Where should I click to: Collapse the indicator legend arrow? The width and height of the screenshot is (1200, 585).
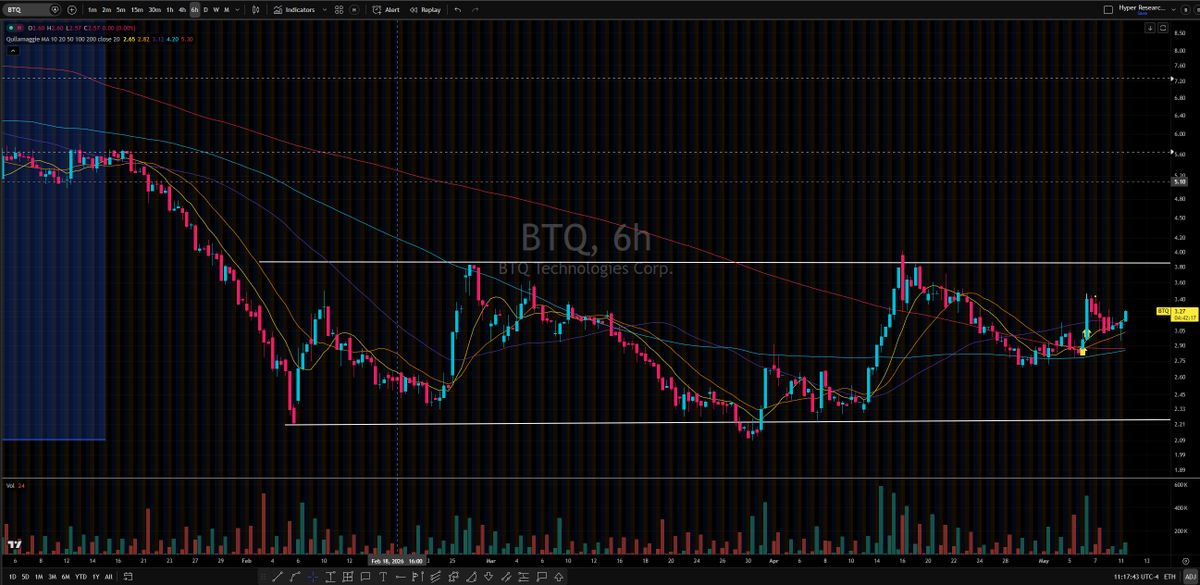[x=12, y=49]
